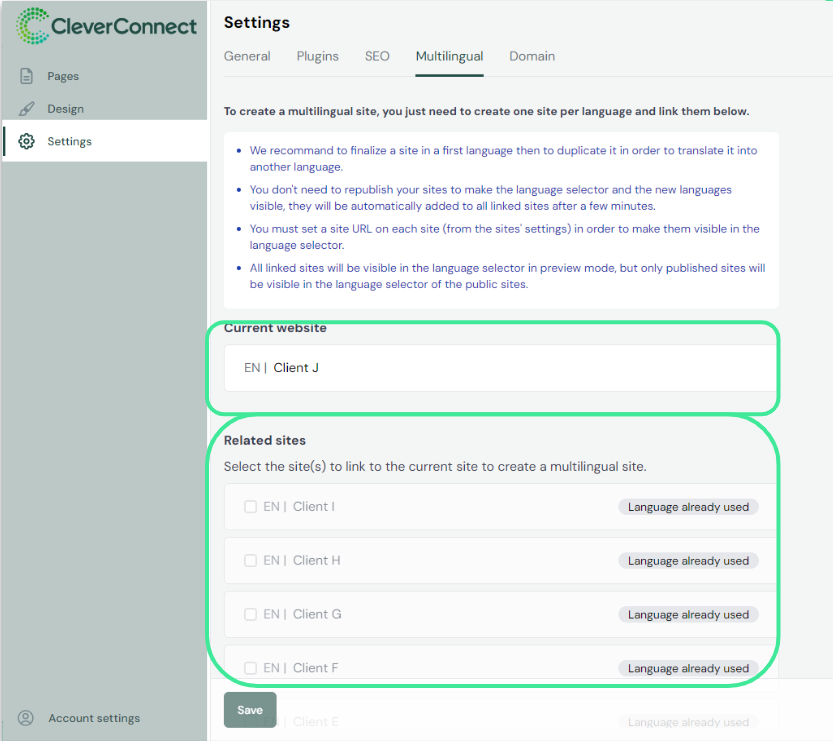Open account settings via the person icon
The height and width of the screenshot is (741, 833).
[x=24, y=718]
